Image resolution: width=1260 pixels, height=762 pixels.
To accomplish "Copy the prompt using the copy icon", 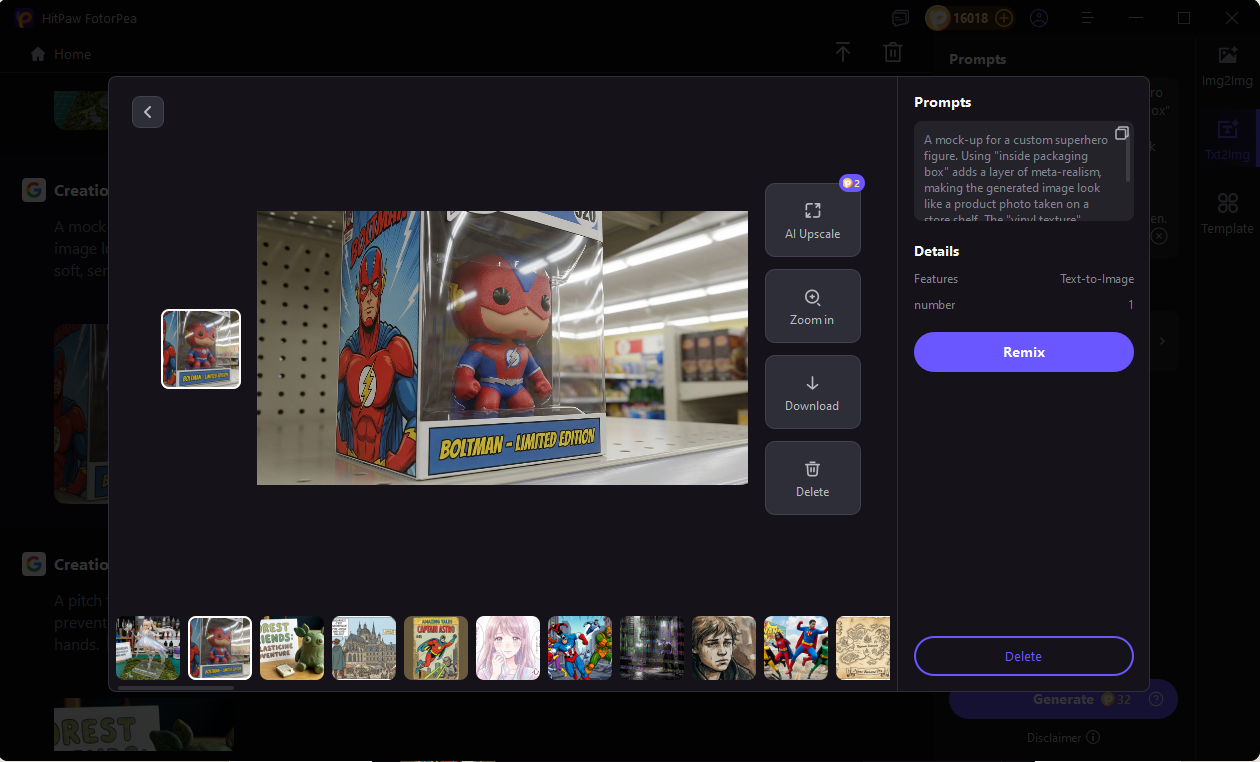I will 1122,132.
